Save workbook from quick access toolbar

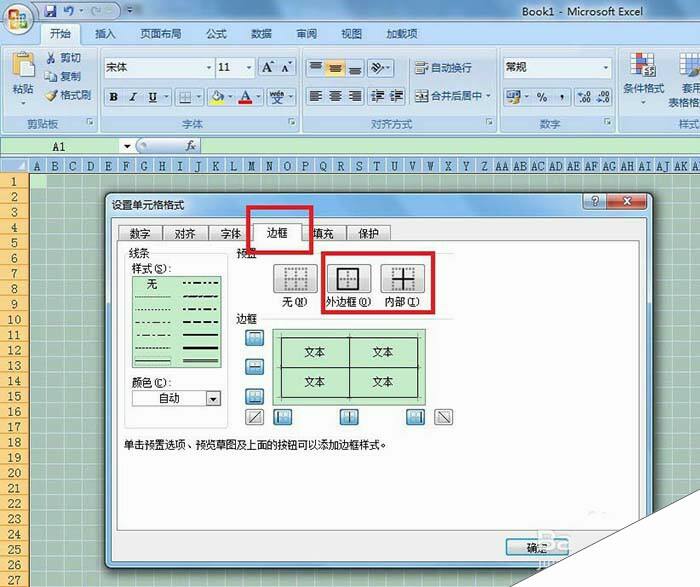[50, 10]
